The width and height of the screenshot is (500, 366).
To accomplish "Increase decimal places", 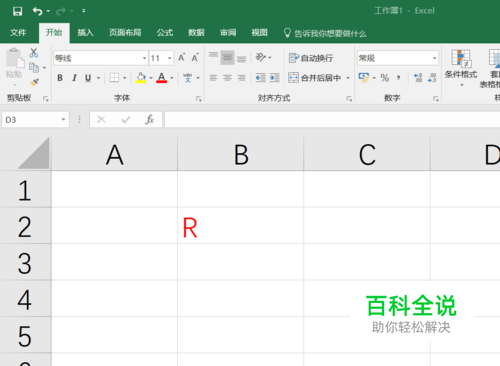I will [418, 78].
